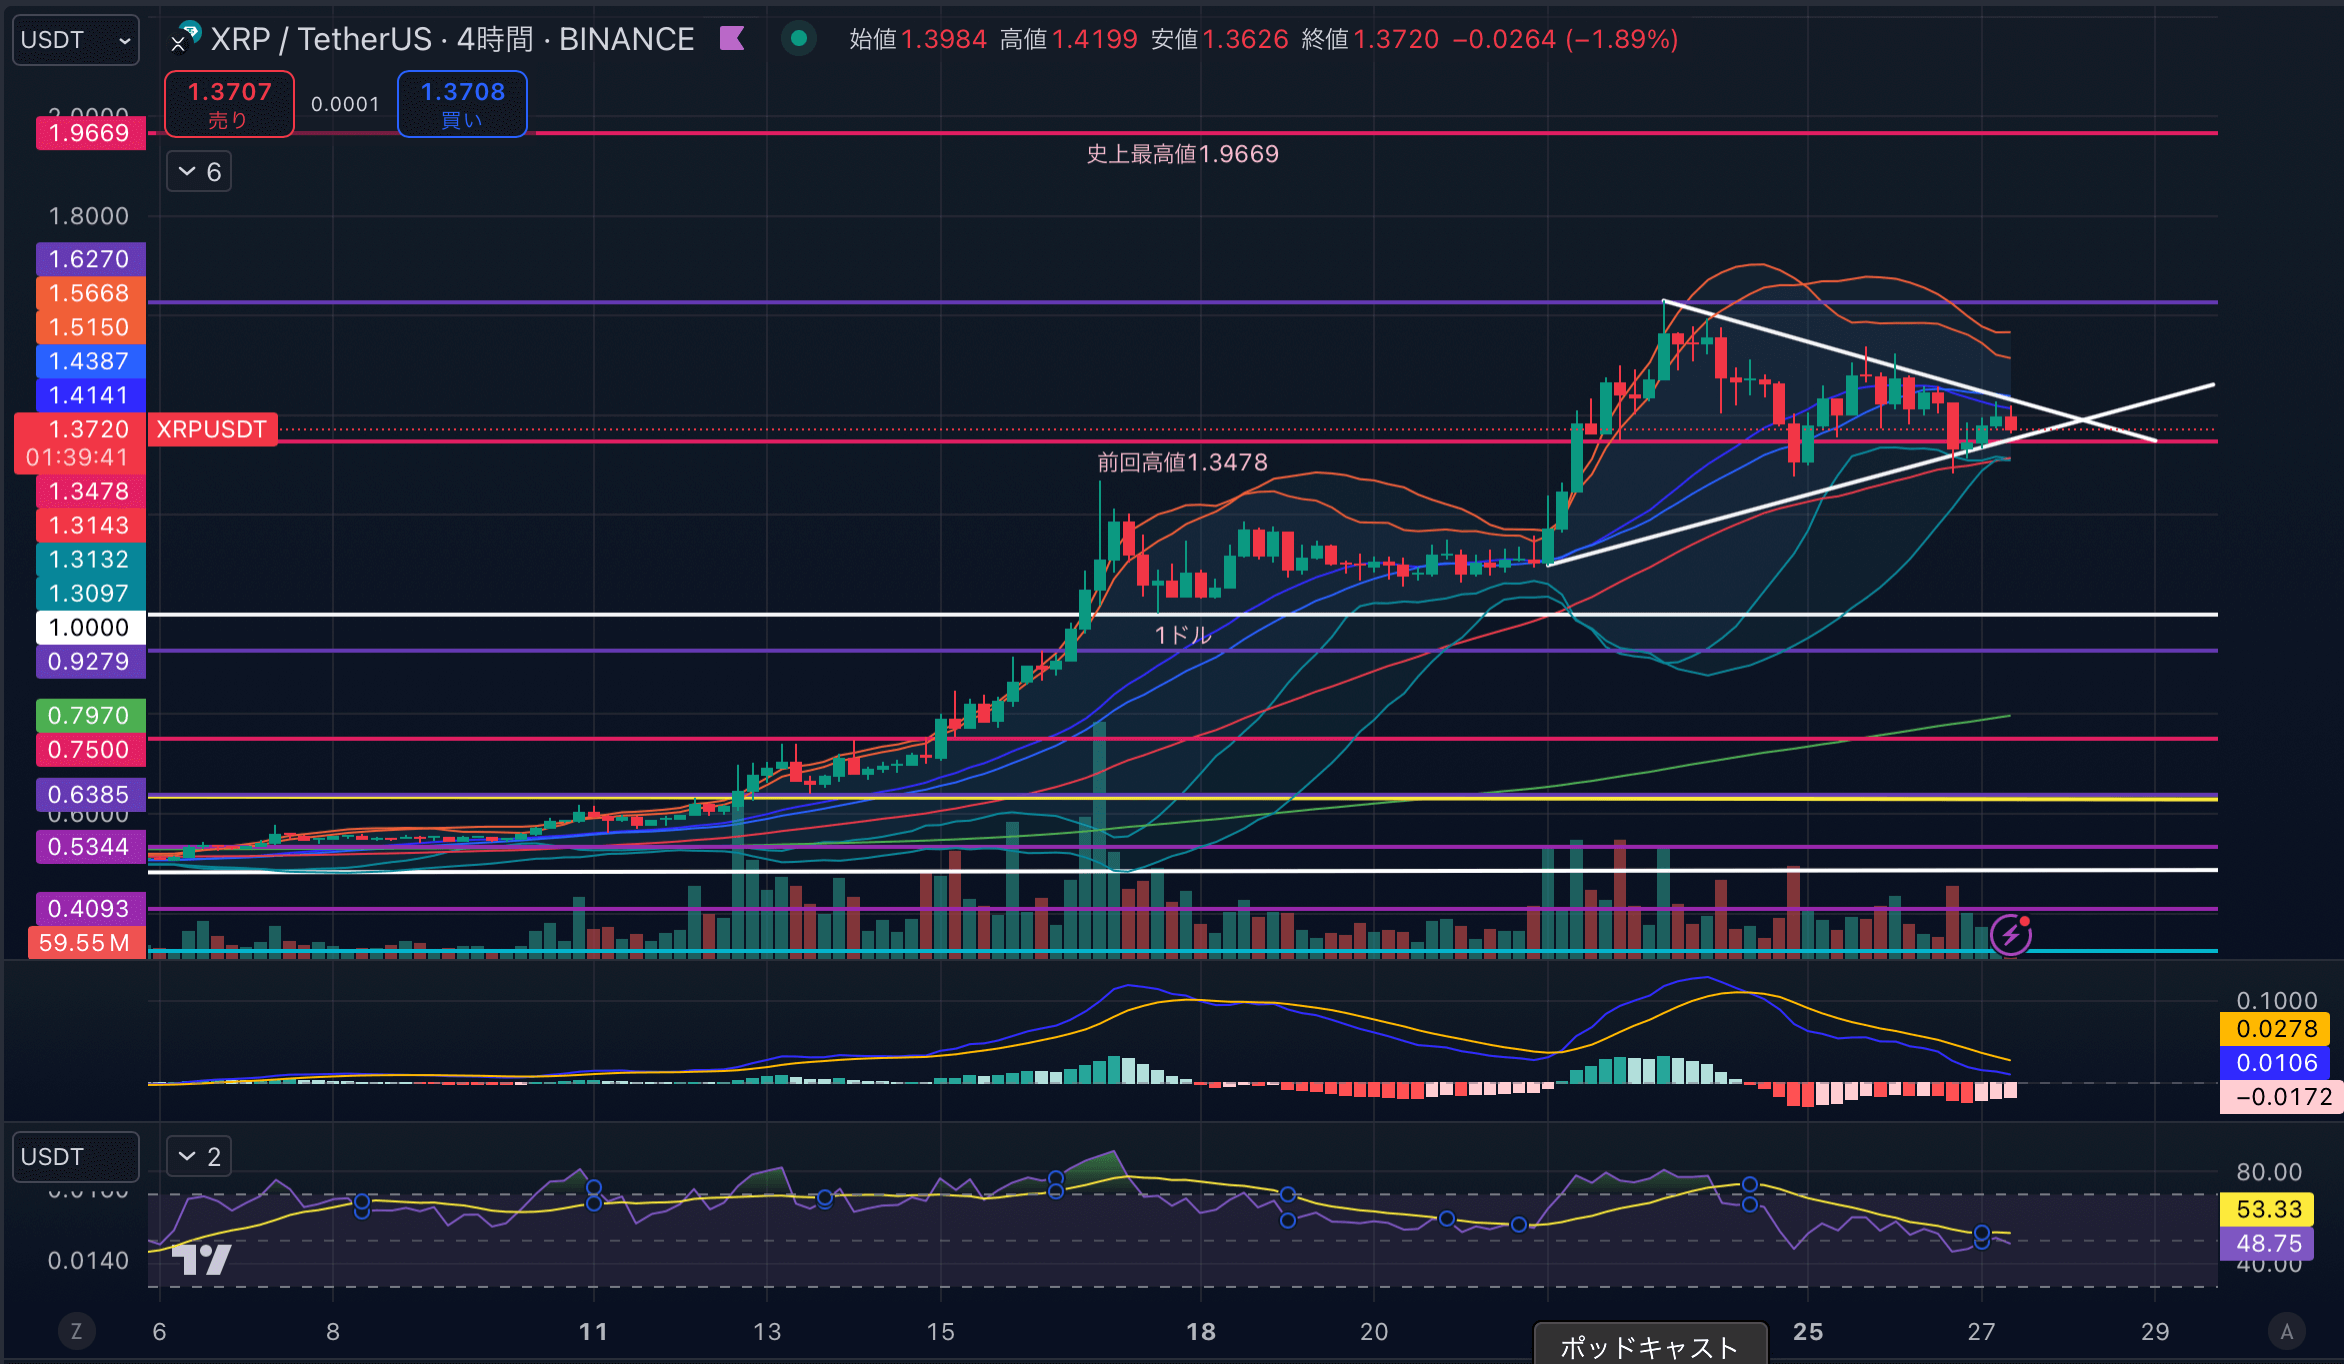Select the 1.0000 white price label
Screen dimensions: 2344x1364
pyautogui.click(x=90, y=627)
